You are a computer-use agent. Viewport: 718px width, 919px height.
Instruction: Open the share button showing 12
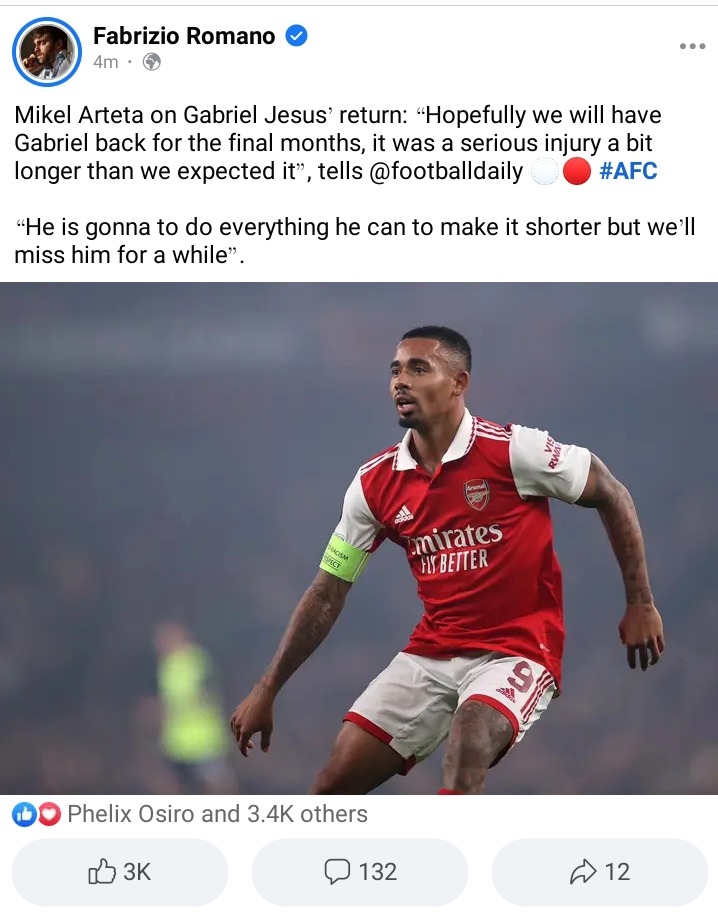coord(600,872)
